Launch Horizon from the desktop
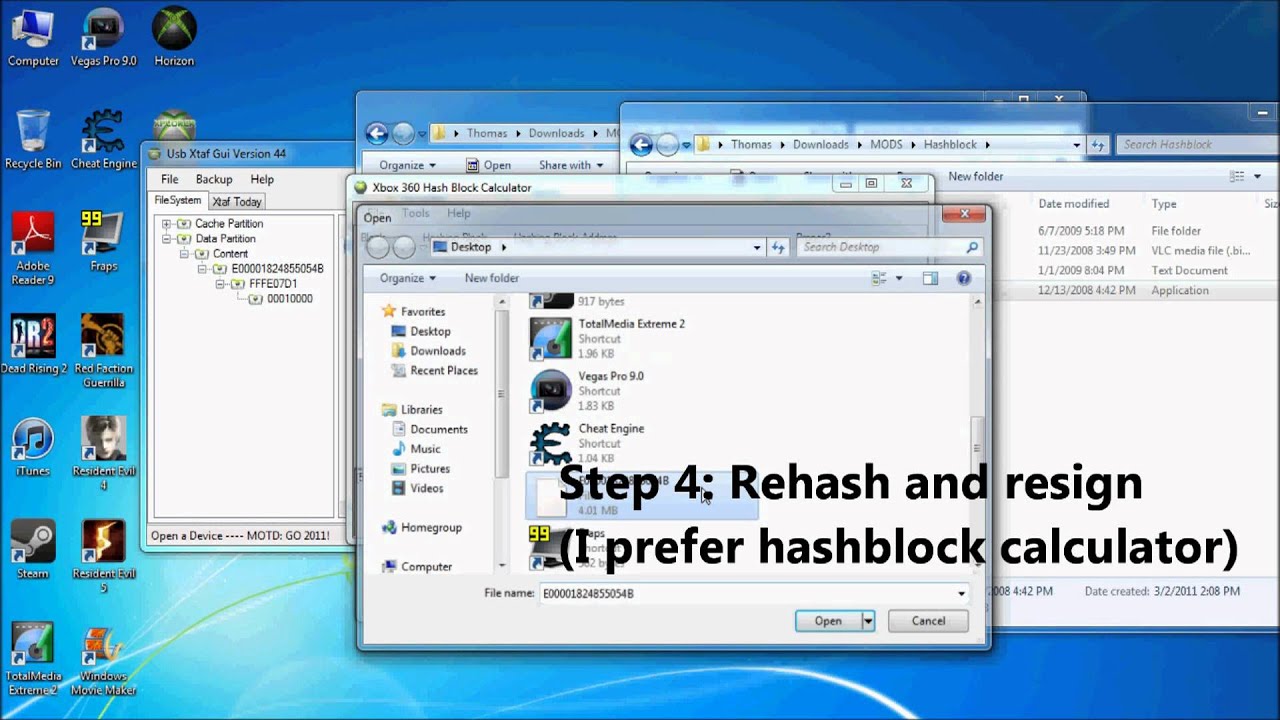The height and width of the screenshot is (720, 1280). 174,37
